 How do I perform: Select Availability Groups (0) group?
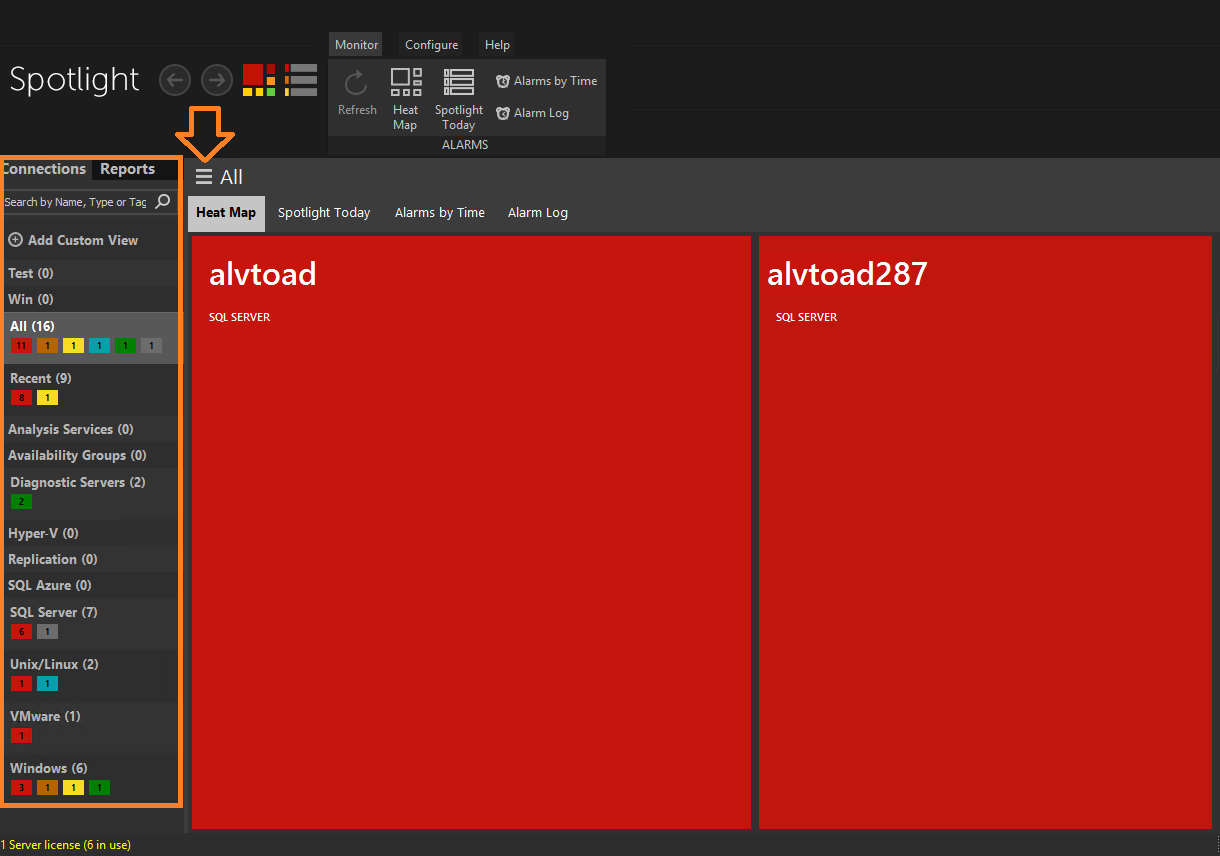92,455
